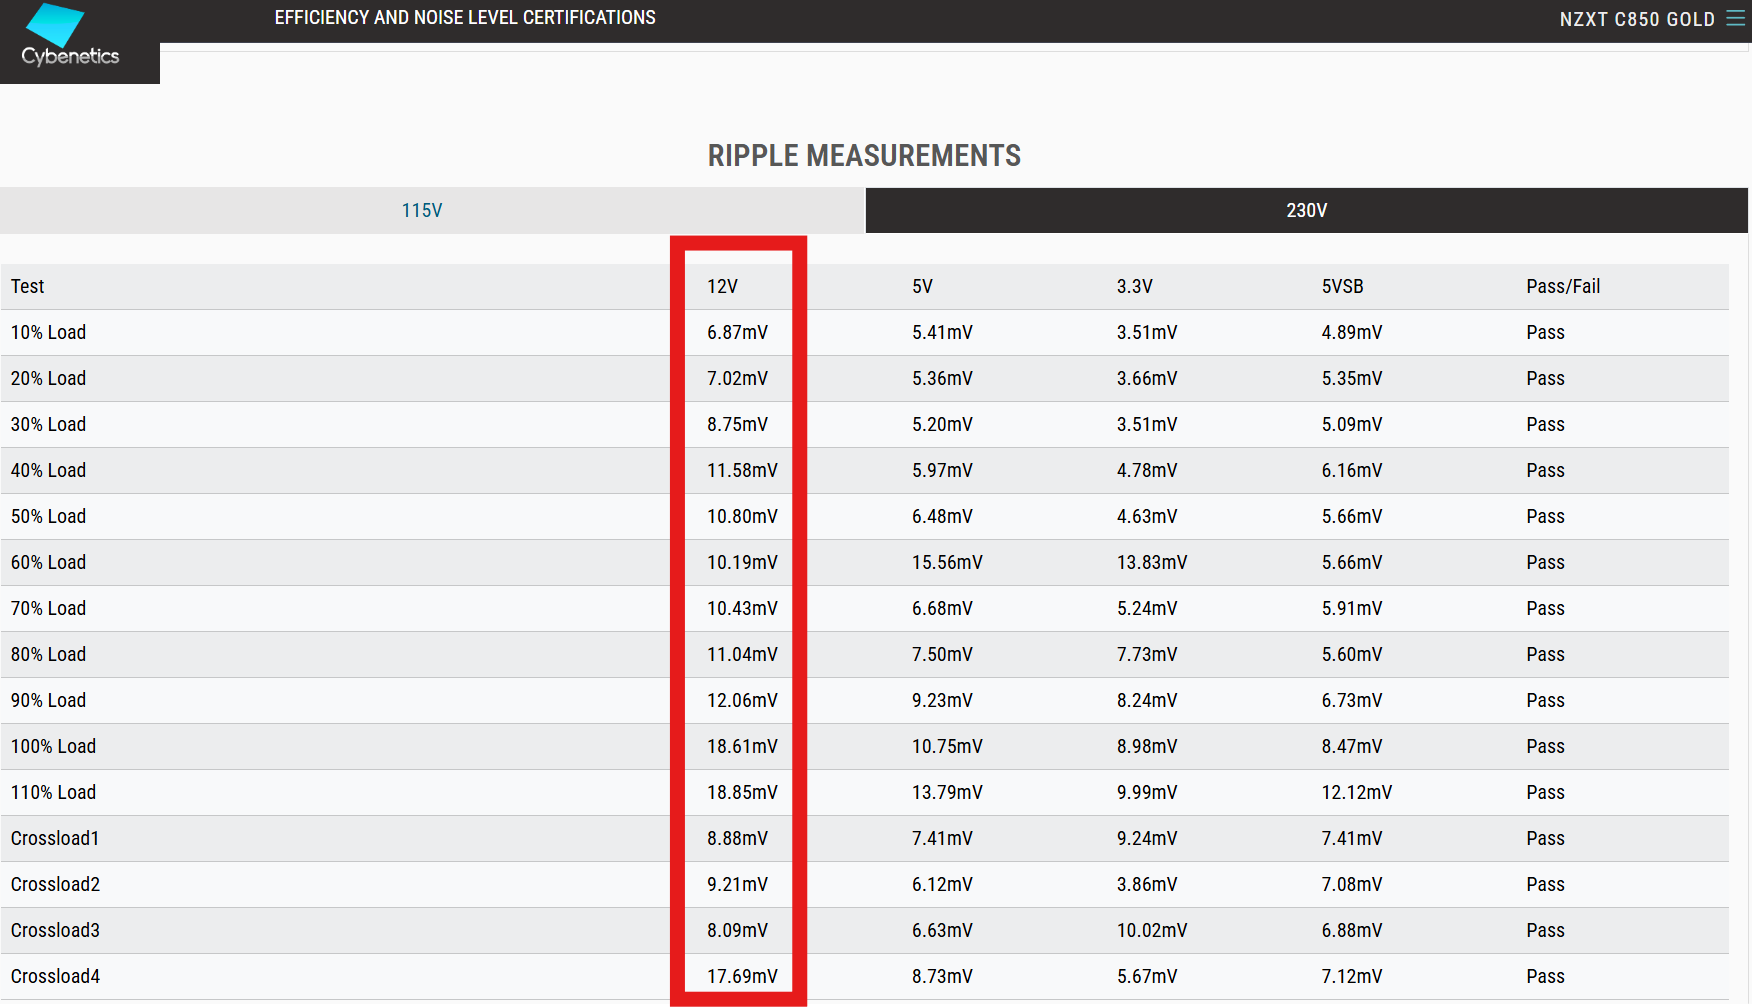
Task: Click the Efficiency and Noise Level Certifications heading
Action: (x=465, y=18)
